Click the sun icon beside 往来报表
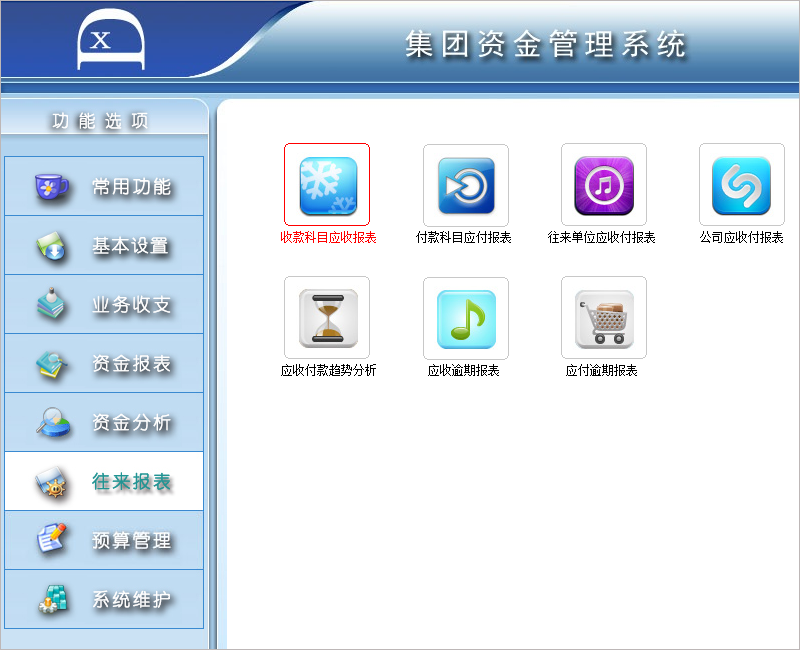Viewport: 800px width, 650px height. [51, 482]
